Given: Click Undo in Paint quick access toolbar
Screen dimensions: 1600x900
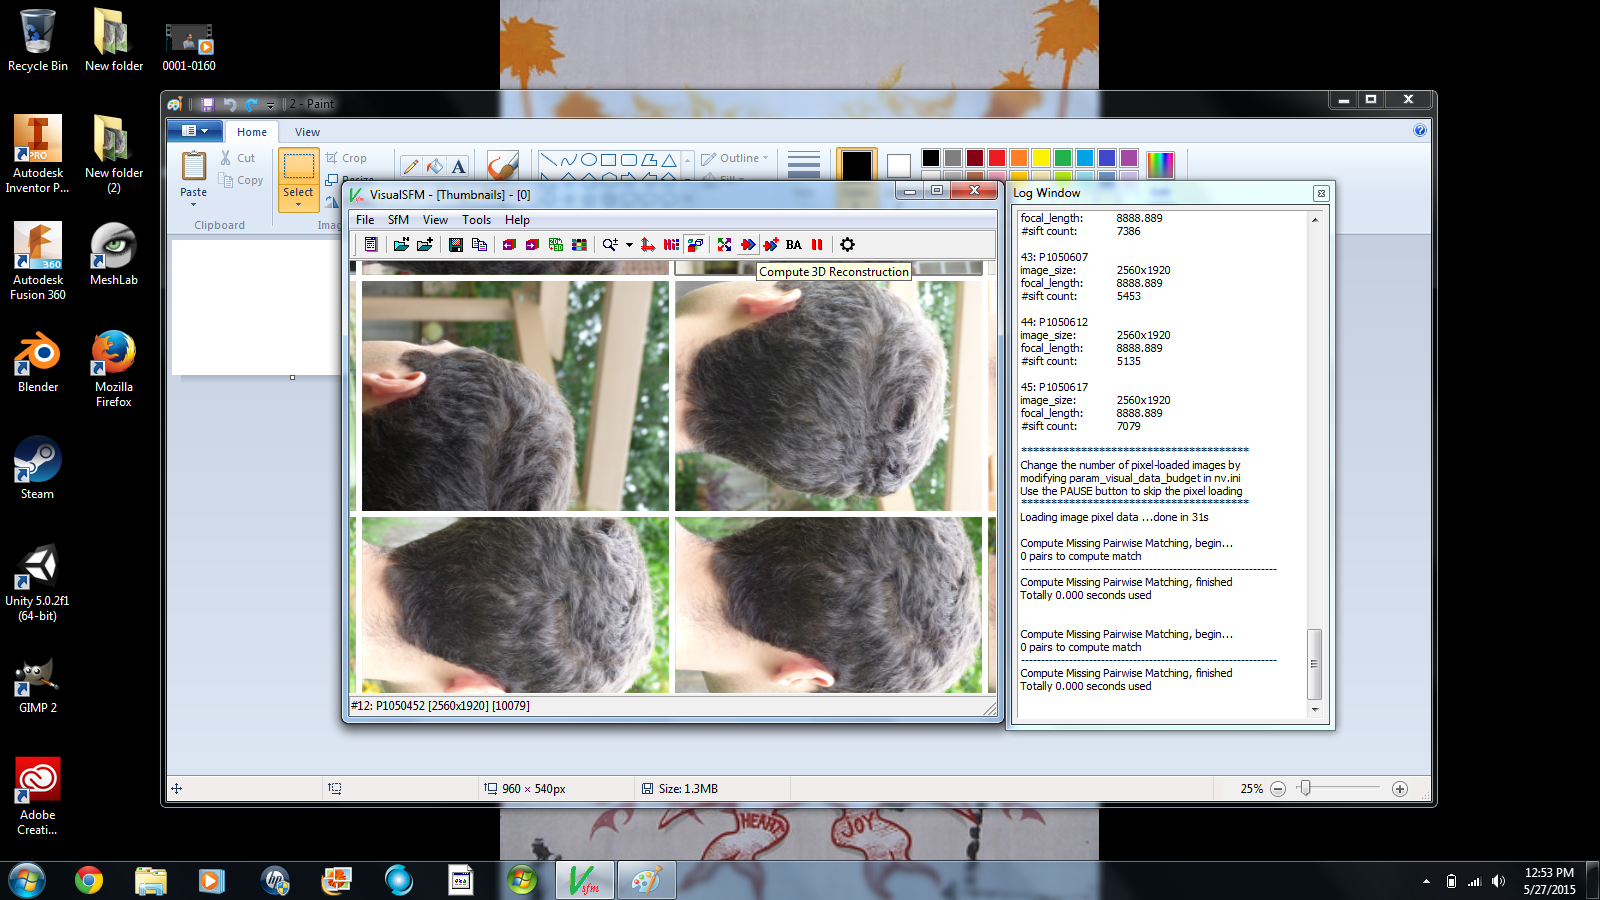Looking at the screenshot, I should pyautogui.click(x=230, y=104).
